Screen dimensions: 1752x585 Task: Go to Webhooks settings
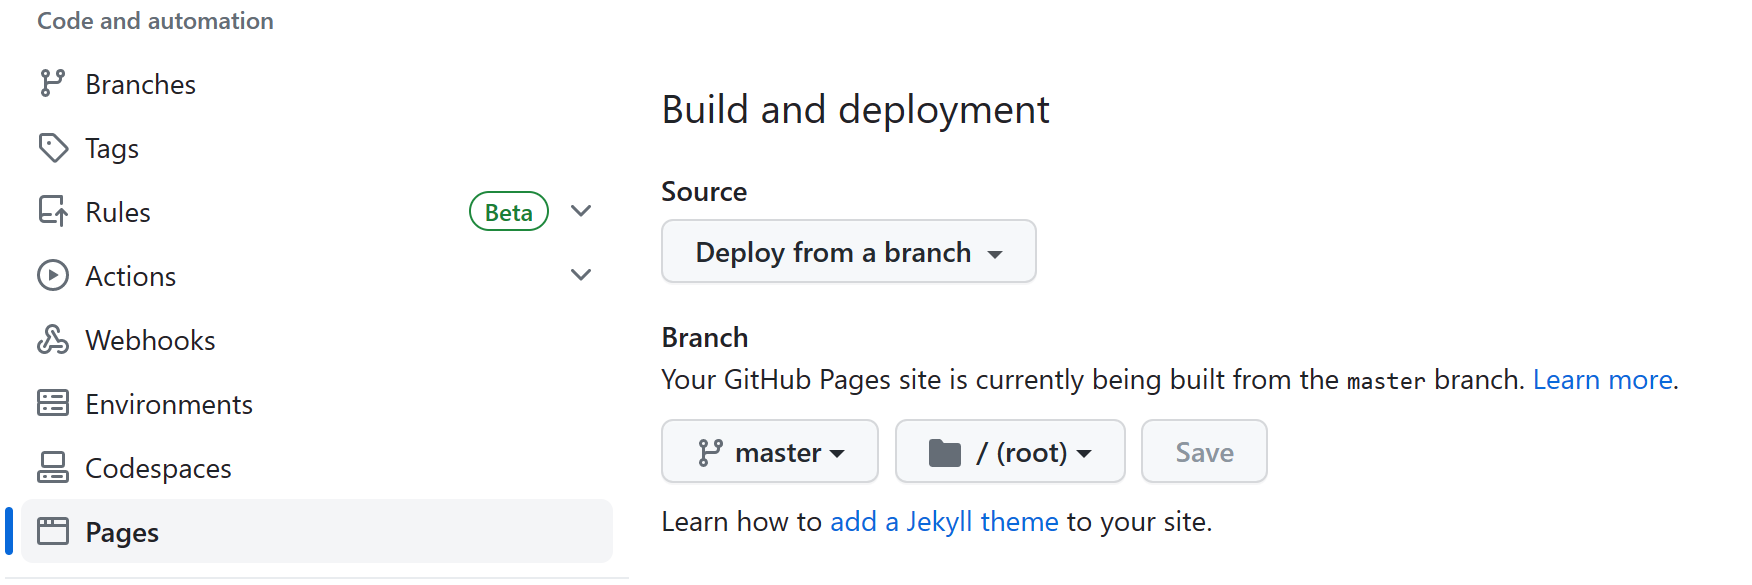(x=150, y=340)
